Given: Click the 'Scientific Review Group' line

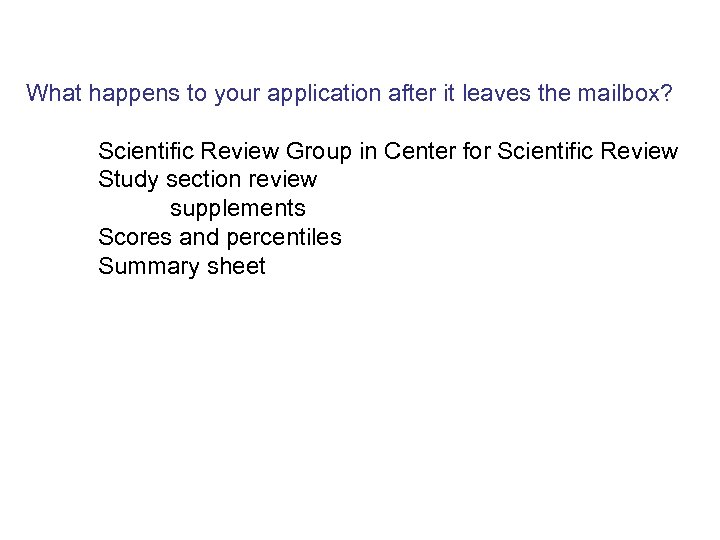Looking at the screenshot, I should pos(388,152).
